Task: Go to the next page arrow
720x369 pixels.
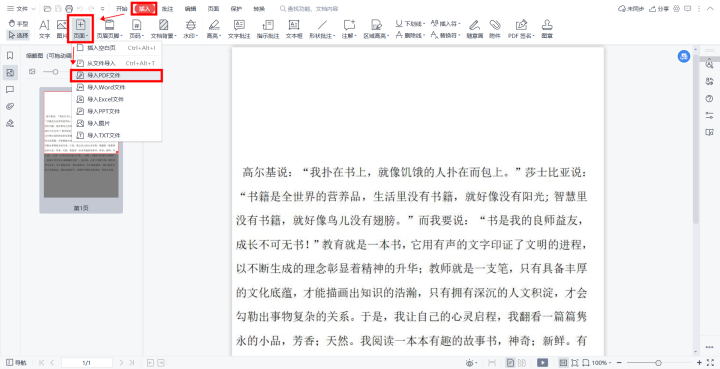Action: [122, 363]
